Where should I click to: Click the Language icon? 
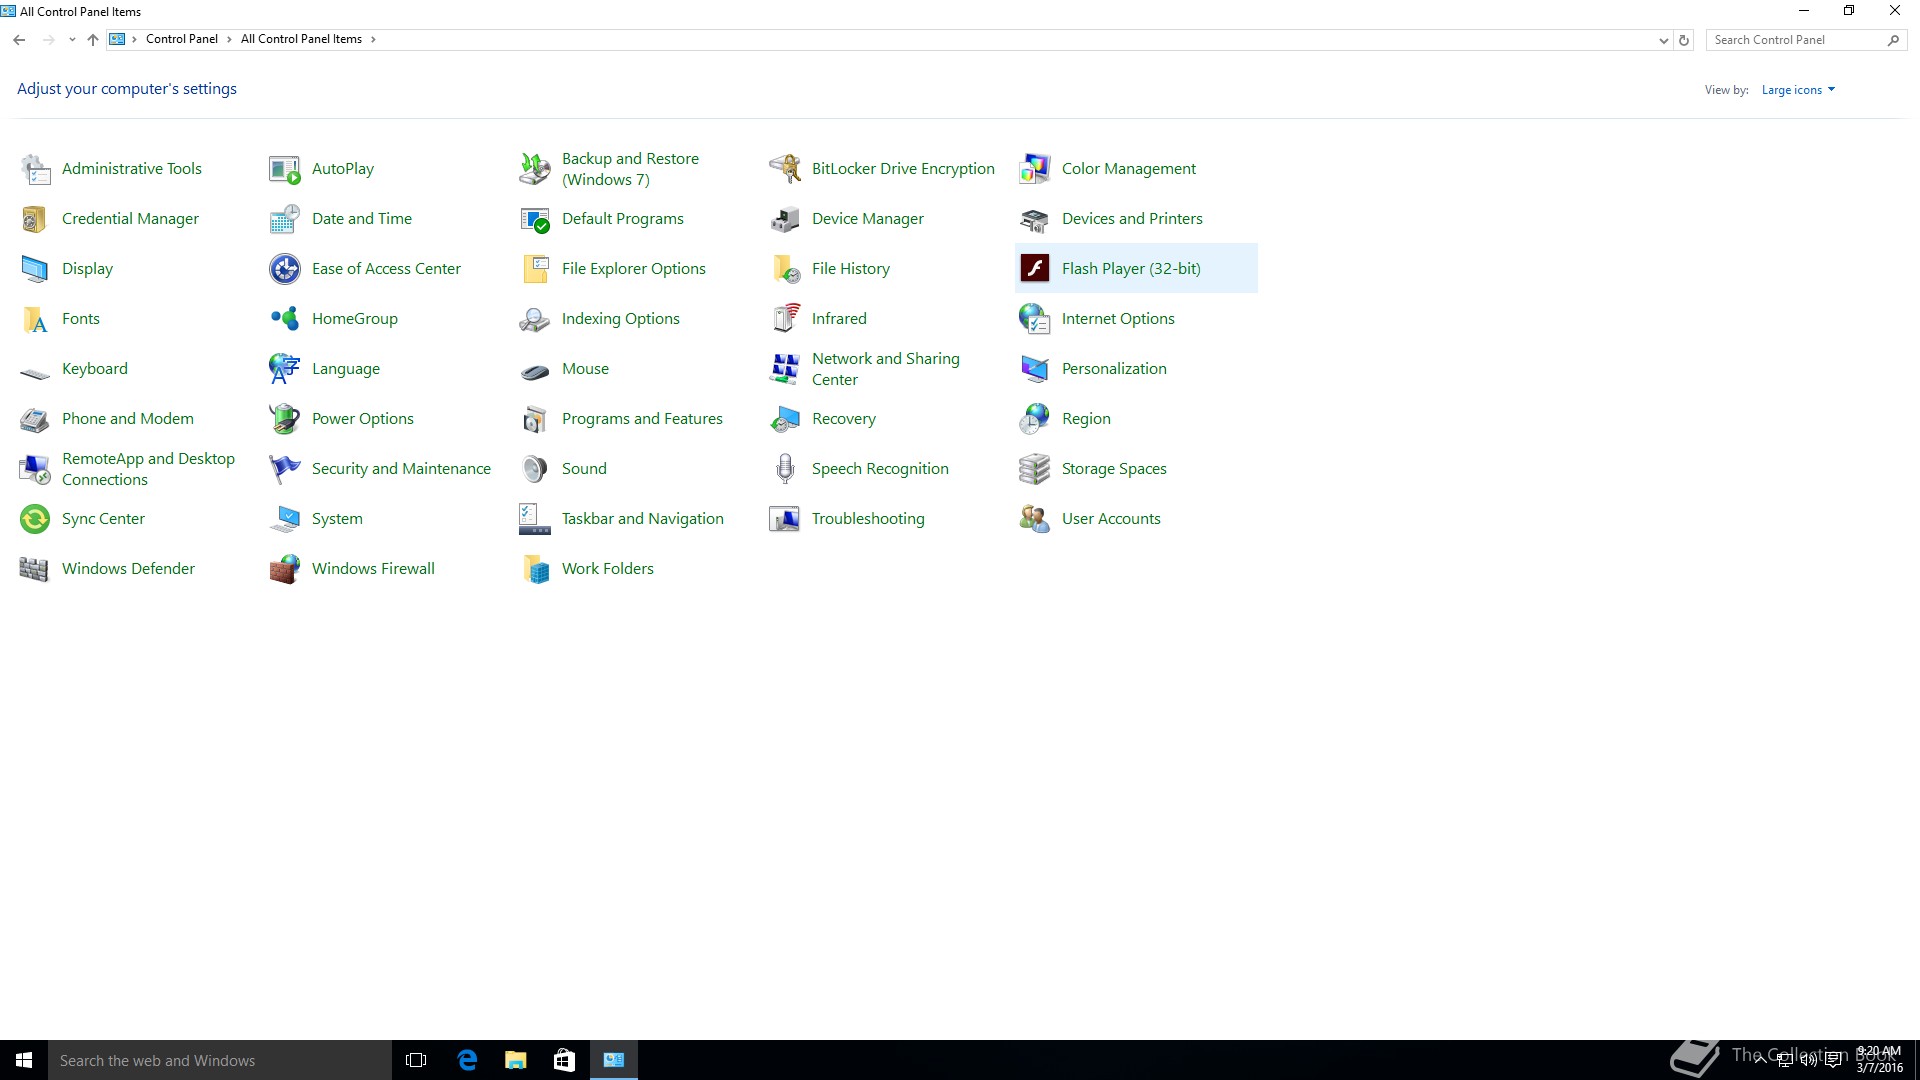(285, 369)
